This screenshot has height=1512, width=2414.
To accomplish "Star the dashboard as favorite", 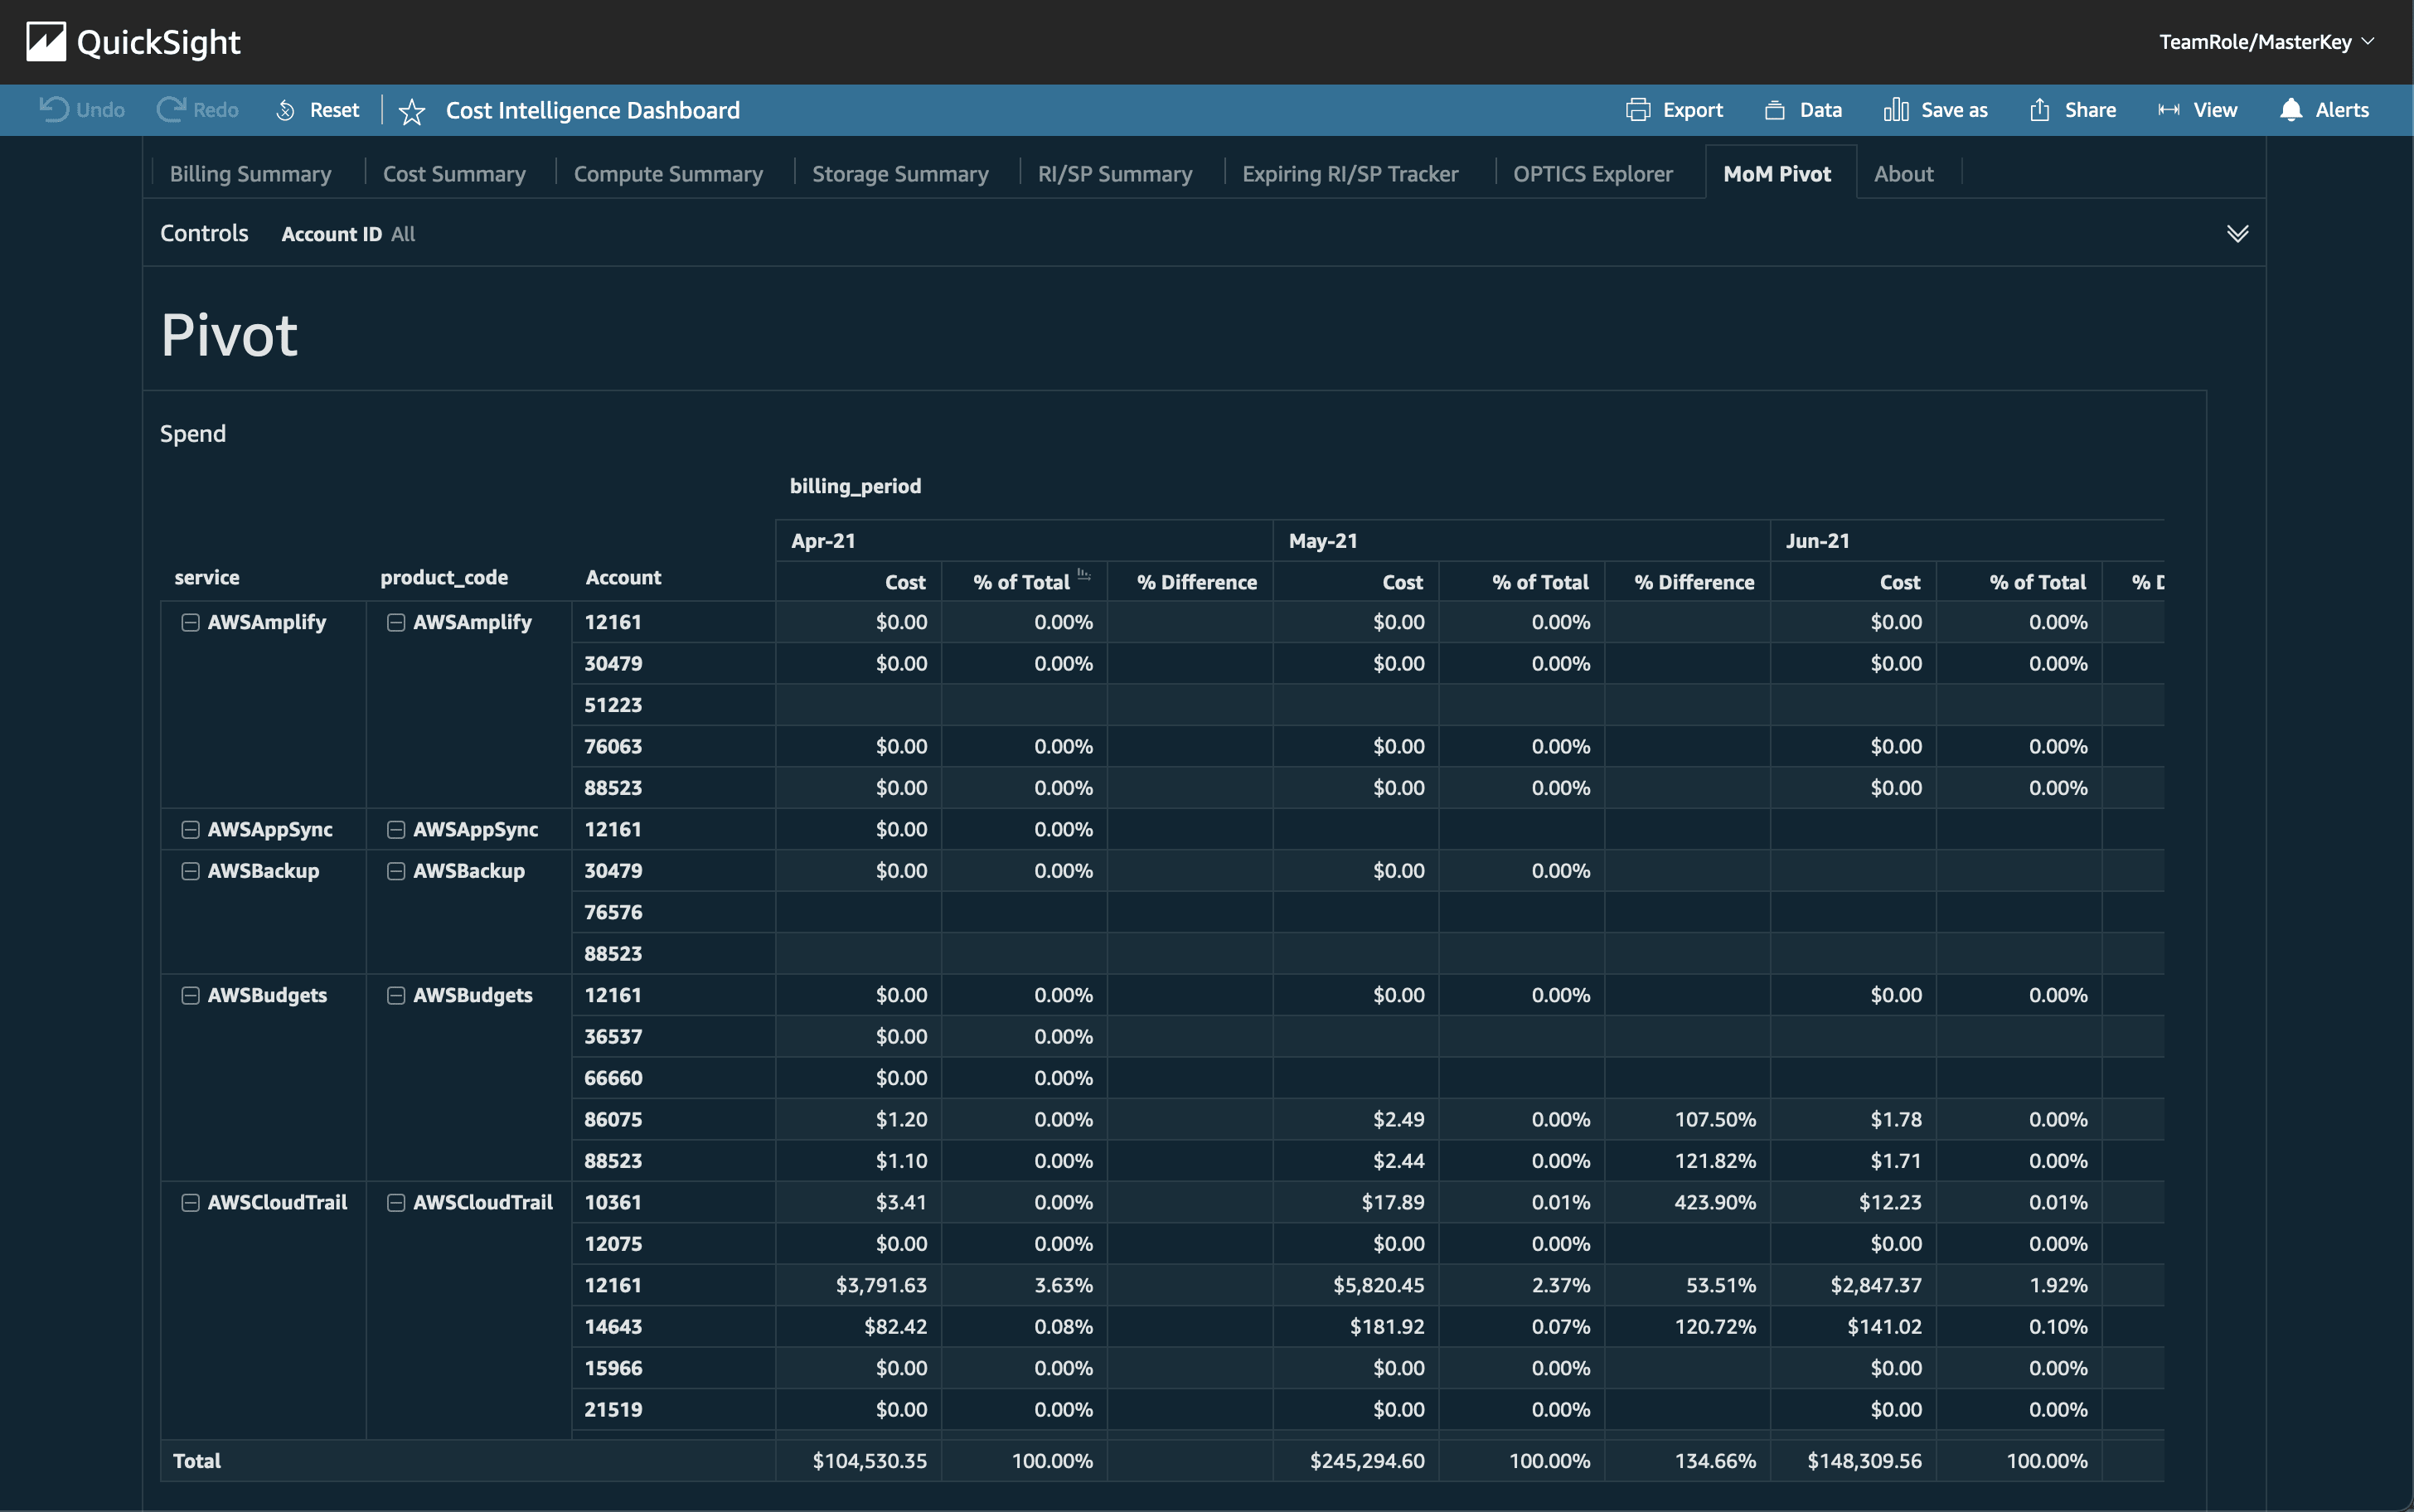I will tap(412, 111).
